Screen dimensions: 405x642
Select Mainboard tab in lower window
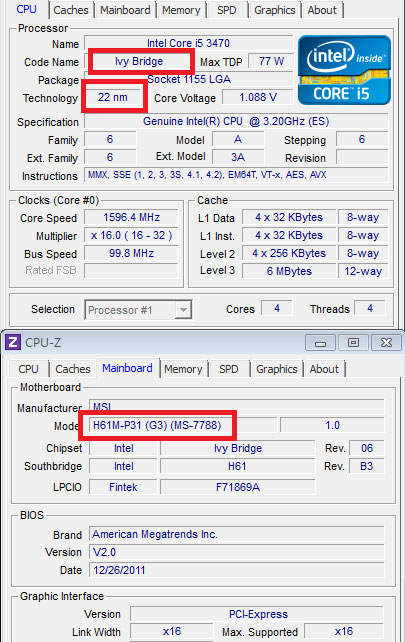tap(127, 368)
